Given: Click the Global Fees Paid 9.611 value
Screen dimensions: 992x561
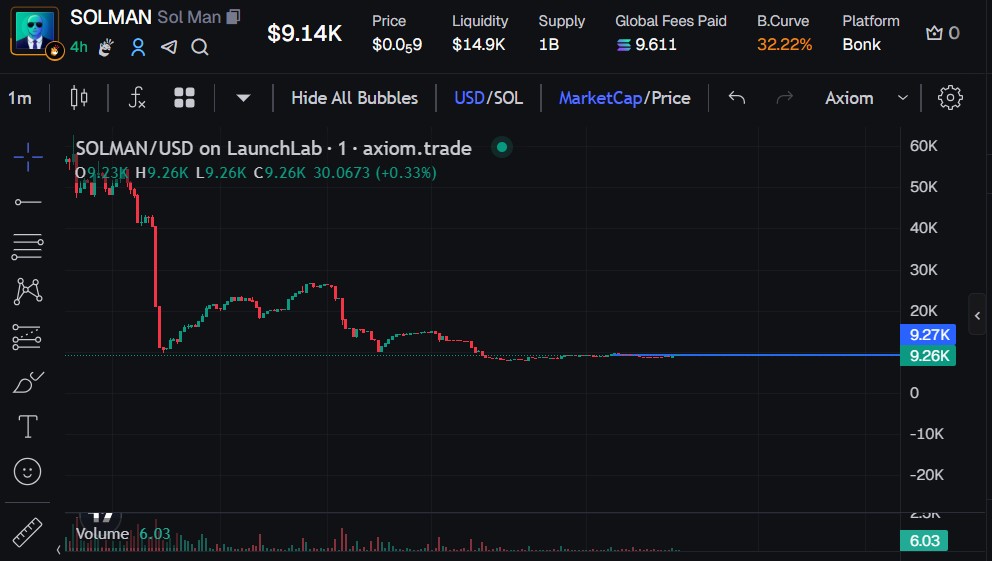Looking at the screenshot, I should pyautogui.click(x=647, y=45).
